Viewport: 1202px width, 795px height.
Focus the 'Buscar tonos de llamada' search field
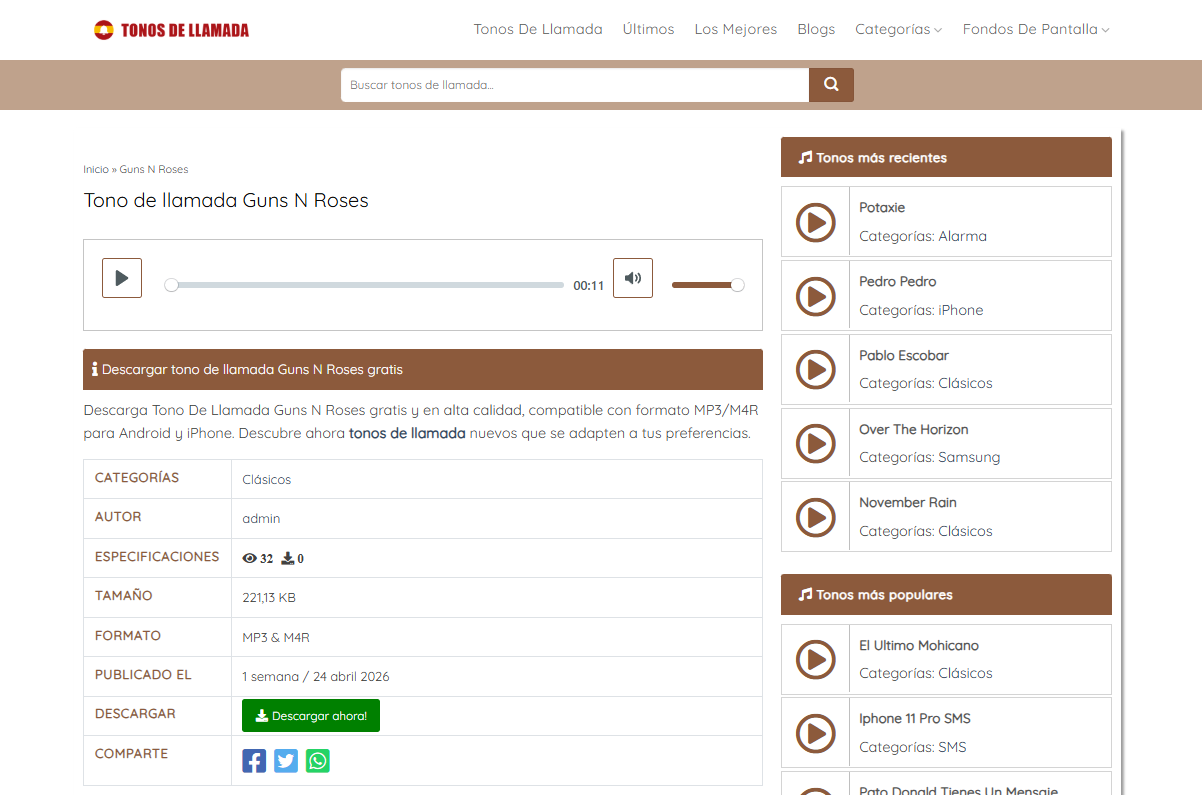(575, 85)
